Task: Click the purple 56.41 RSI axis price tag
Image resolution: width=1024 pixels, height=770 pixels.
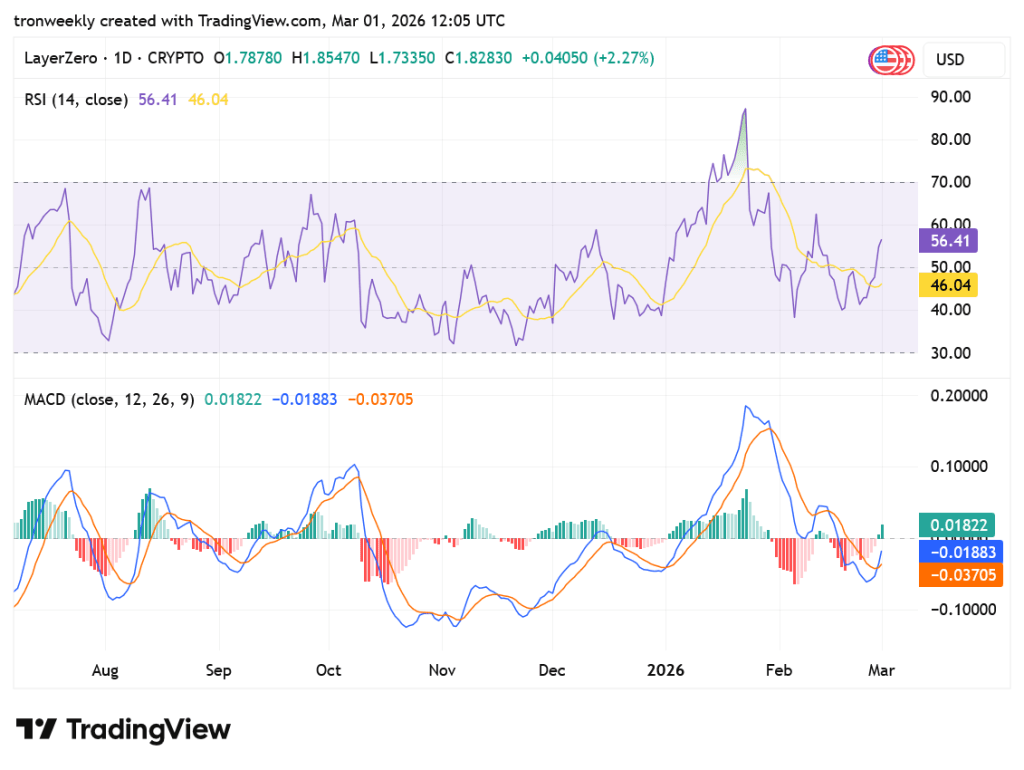Action: (948, 240)
